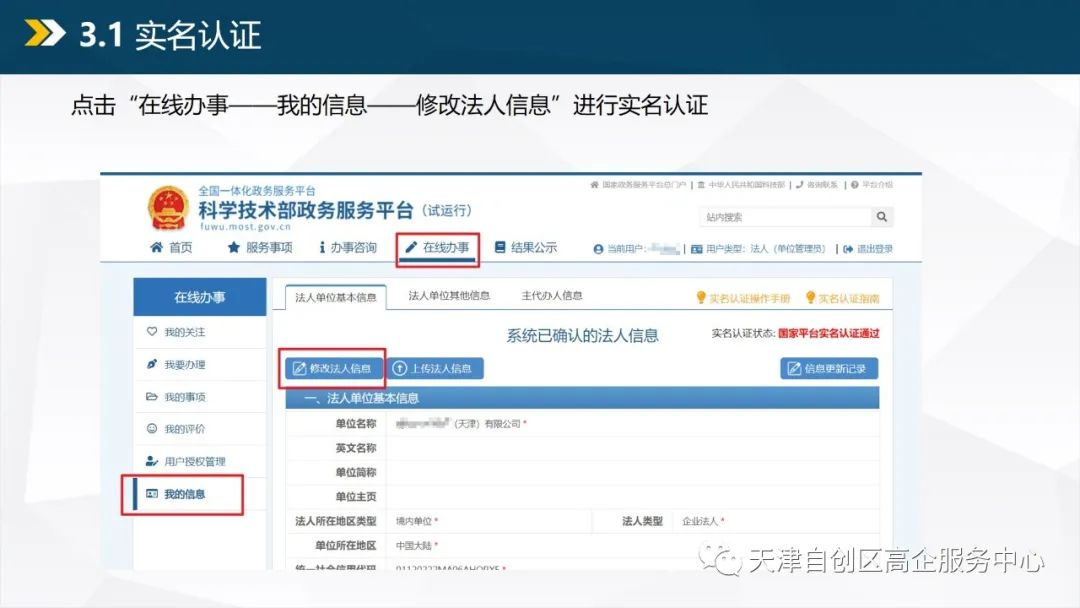Click the 当前用户 user avatar icon
This screenshot has height=608, width=1080.
click(599, 249)
